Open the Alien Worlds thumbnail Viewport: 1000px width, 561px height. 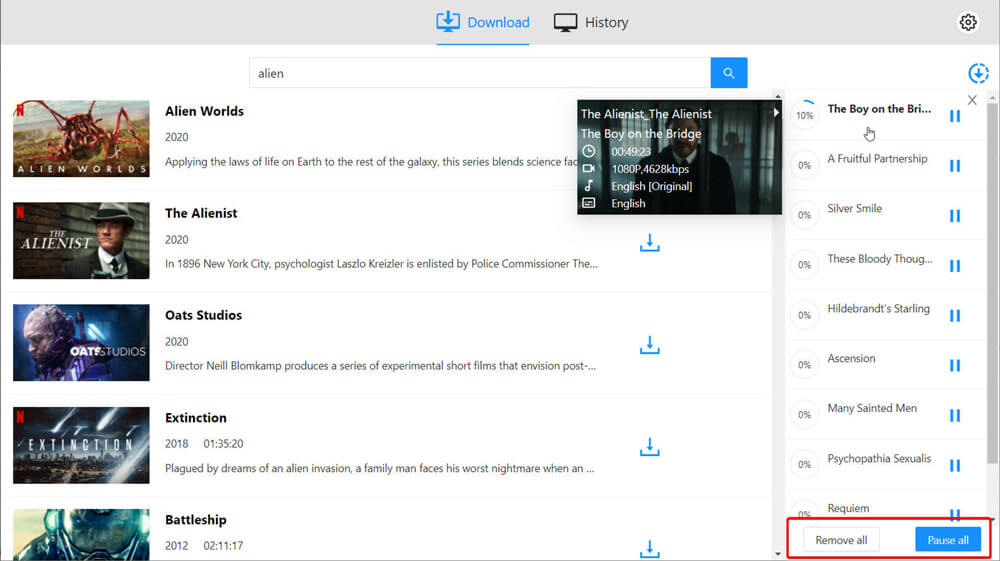pos(81,138)
